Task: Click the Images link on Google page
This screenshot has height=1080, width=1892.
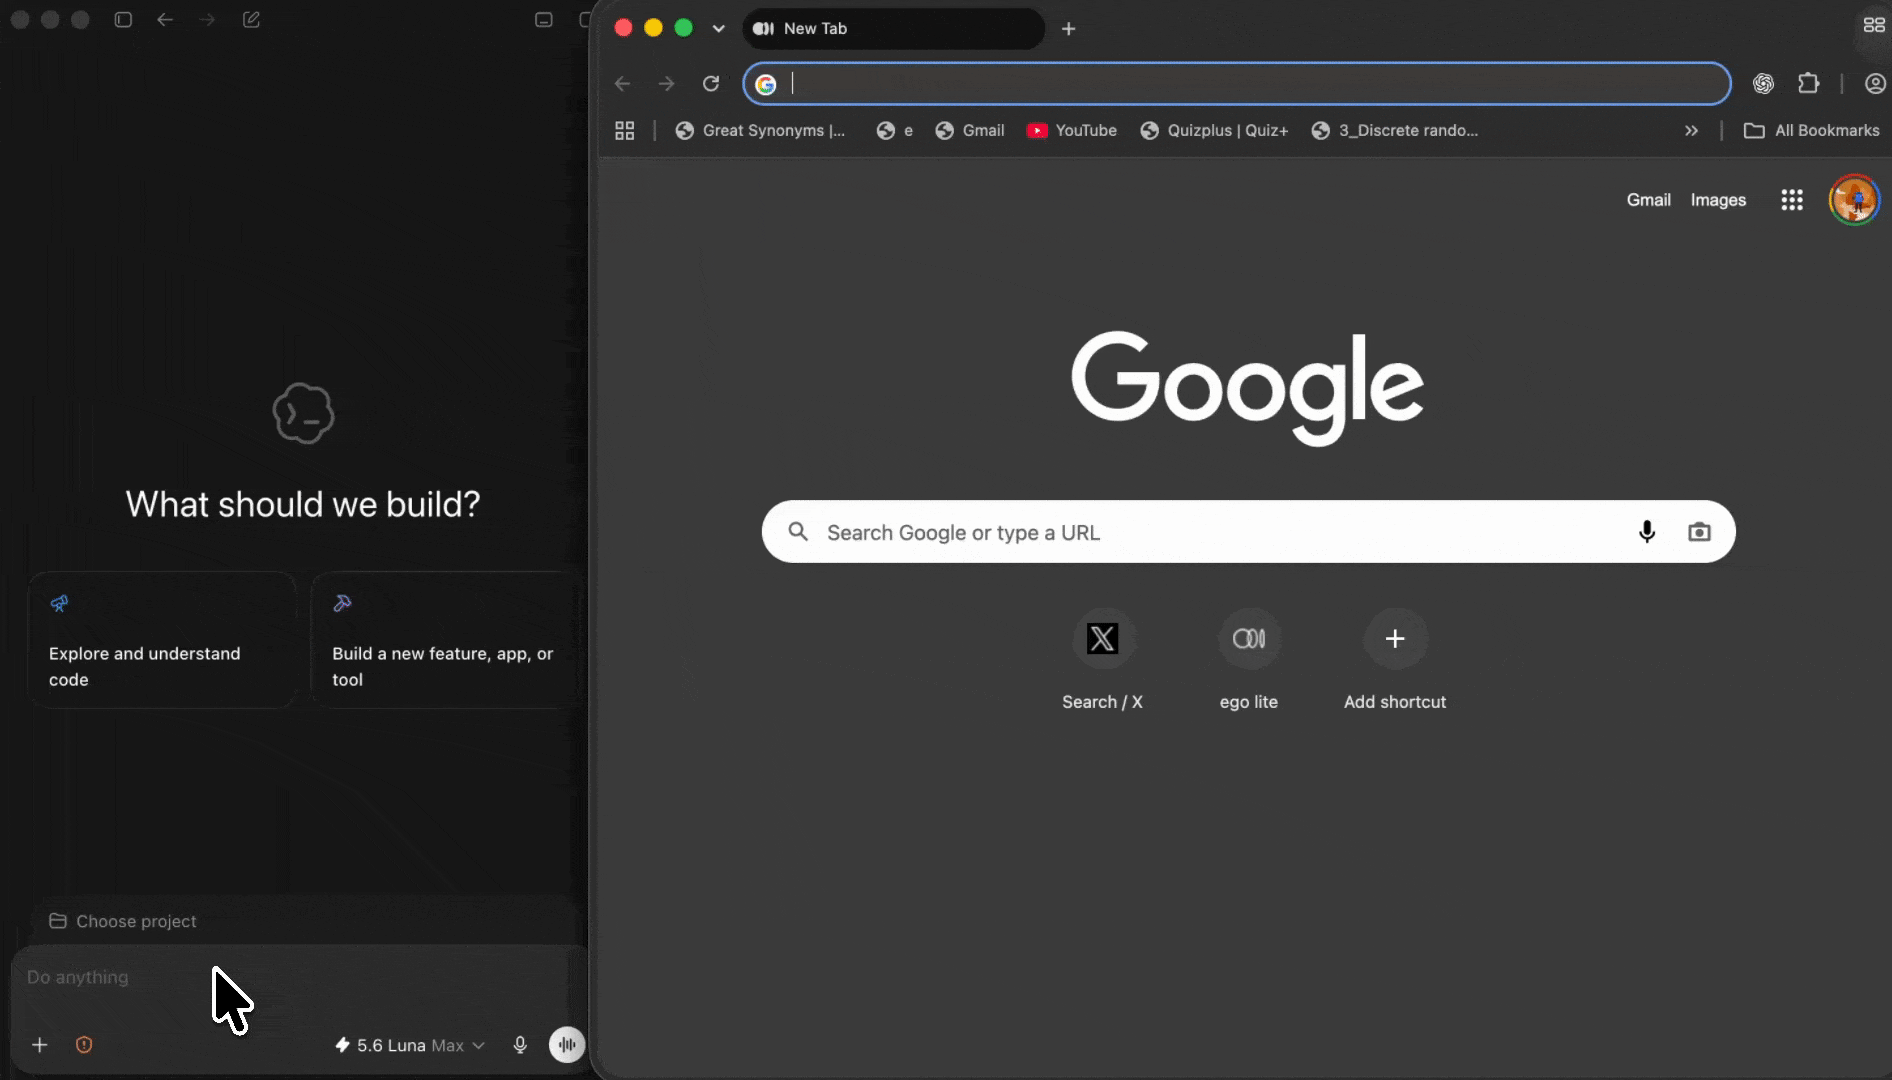Action: [1718, 200]
